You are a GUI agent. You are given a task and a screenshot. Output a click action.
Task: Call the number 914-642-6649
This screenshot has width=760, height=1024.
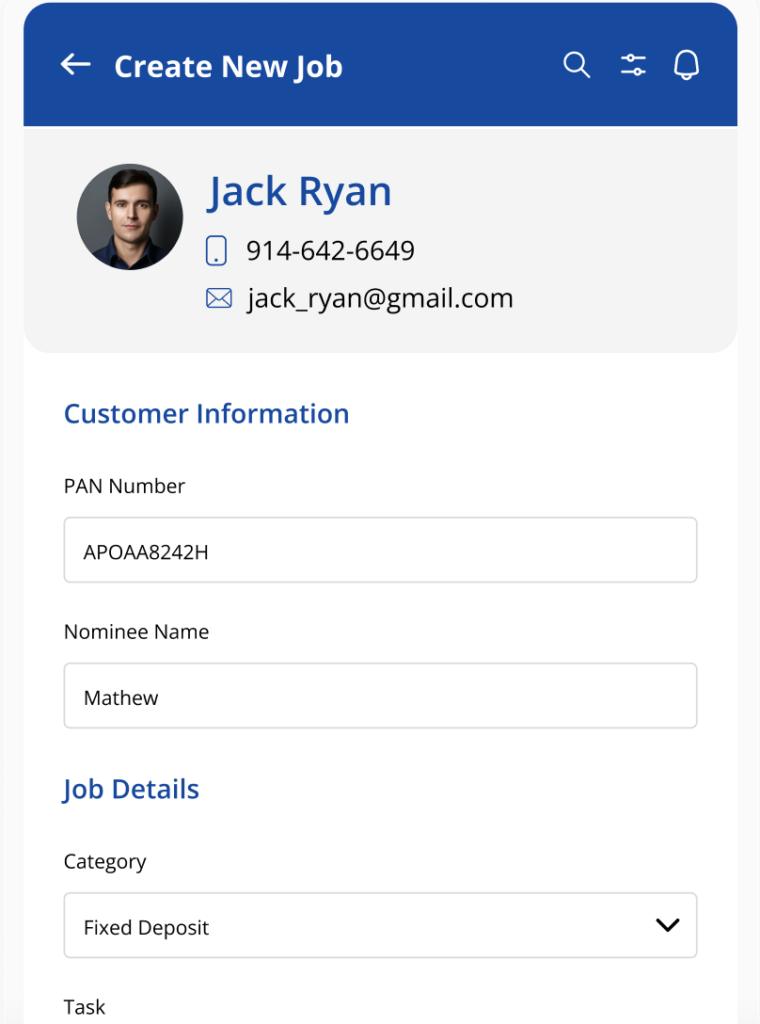[330, 251]
